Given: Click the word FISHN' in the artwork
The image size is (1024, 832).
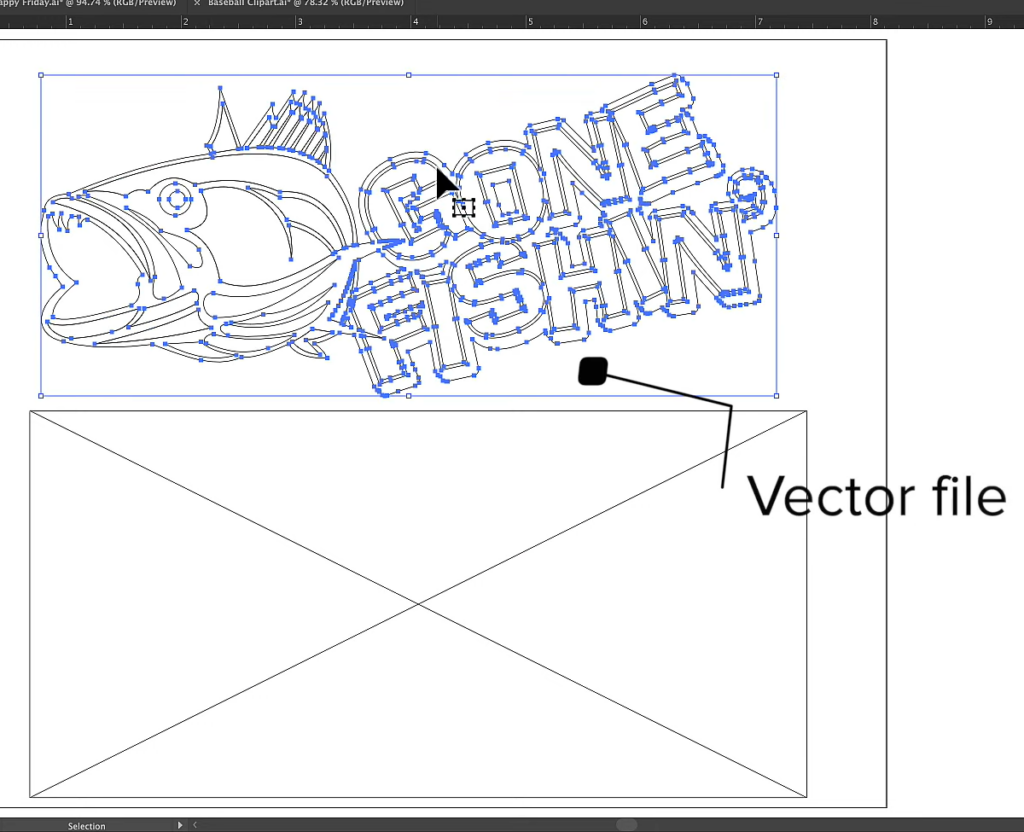Looking at the screenshot, I should pyautogui.click(x=560, y=300).
